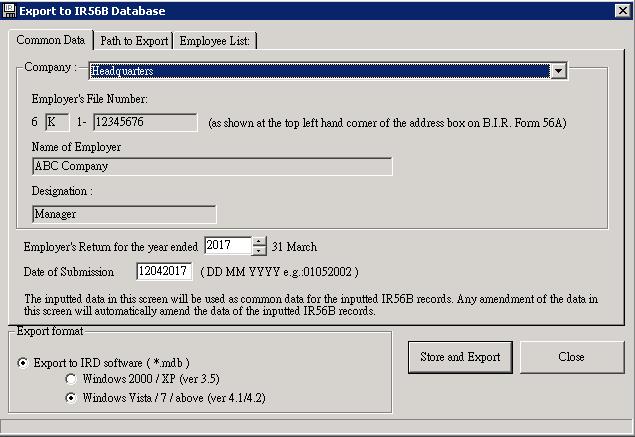
Task: Click the 'Designation :' label
Action: pyautogui.click(x=62, y=191)
